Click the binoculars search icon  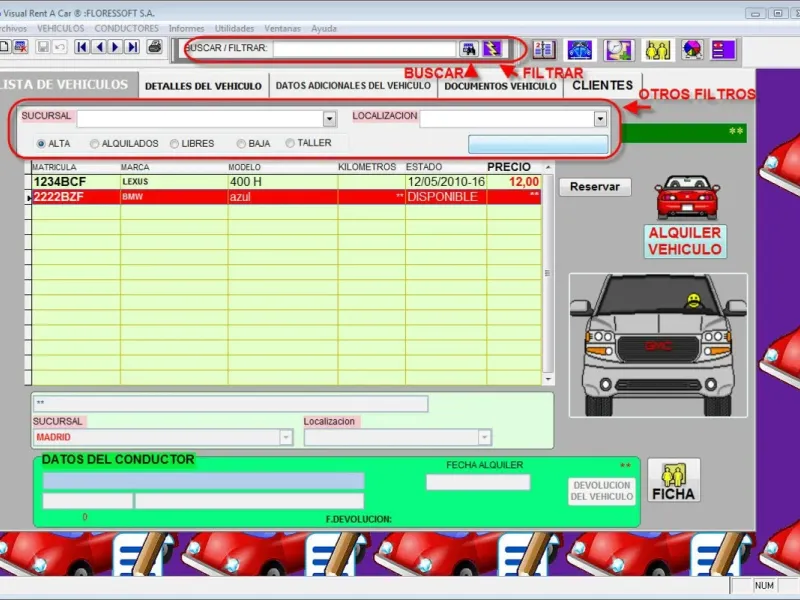[x=469, y=49]
